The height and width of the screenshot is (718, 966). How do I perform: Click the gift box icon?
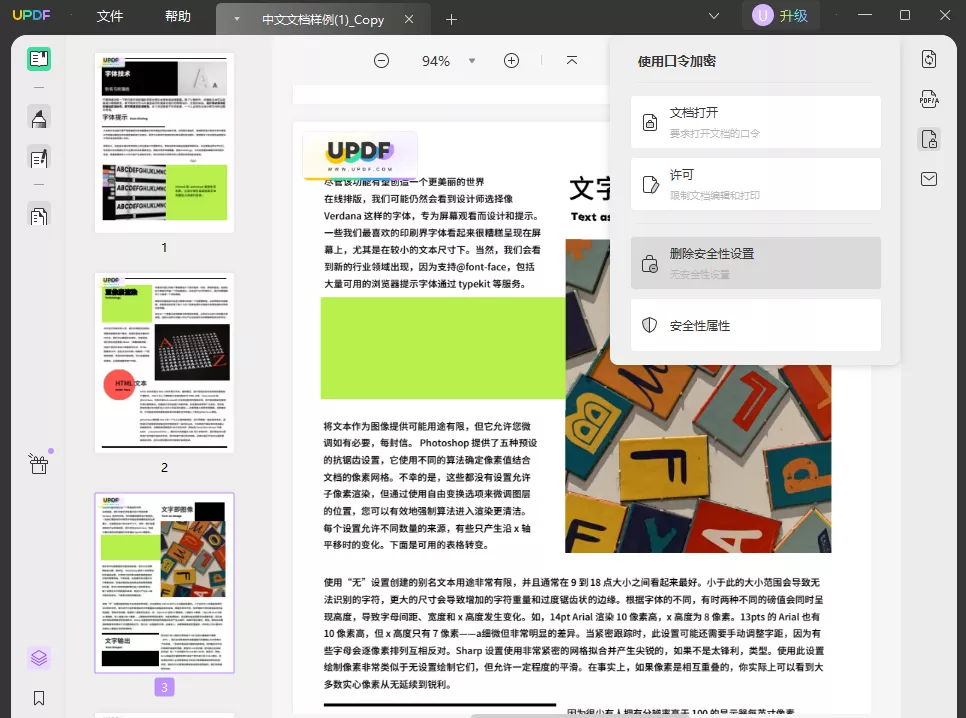(39, 463)
